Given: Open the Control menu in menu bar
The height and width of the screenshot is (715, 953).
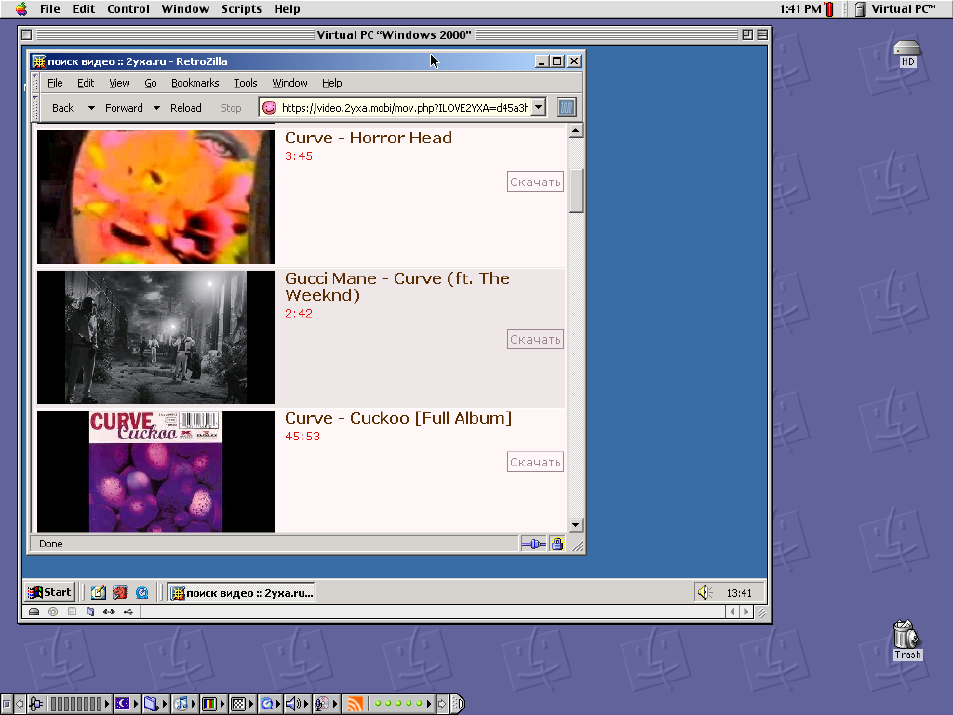Looking at the screenshot, I should click(128, 9).
